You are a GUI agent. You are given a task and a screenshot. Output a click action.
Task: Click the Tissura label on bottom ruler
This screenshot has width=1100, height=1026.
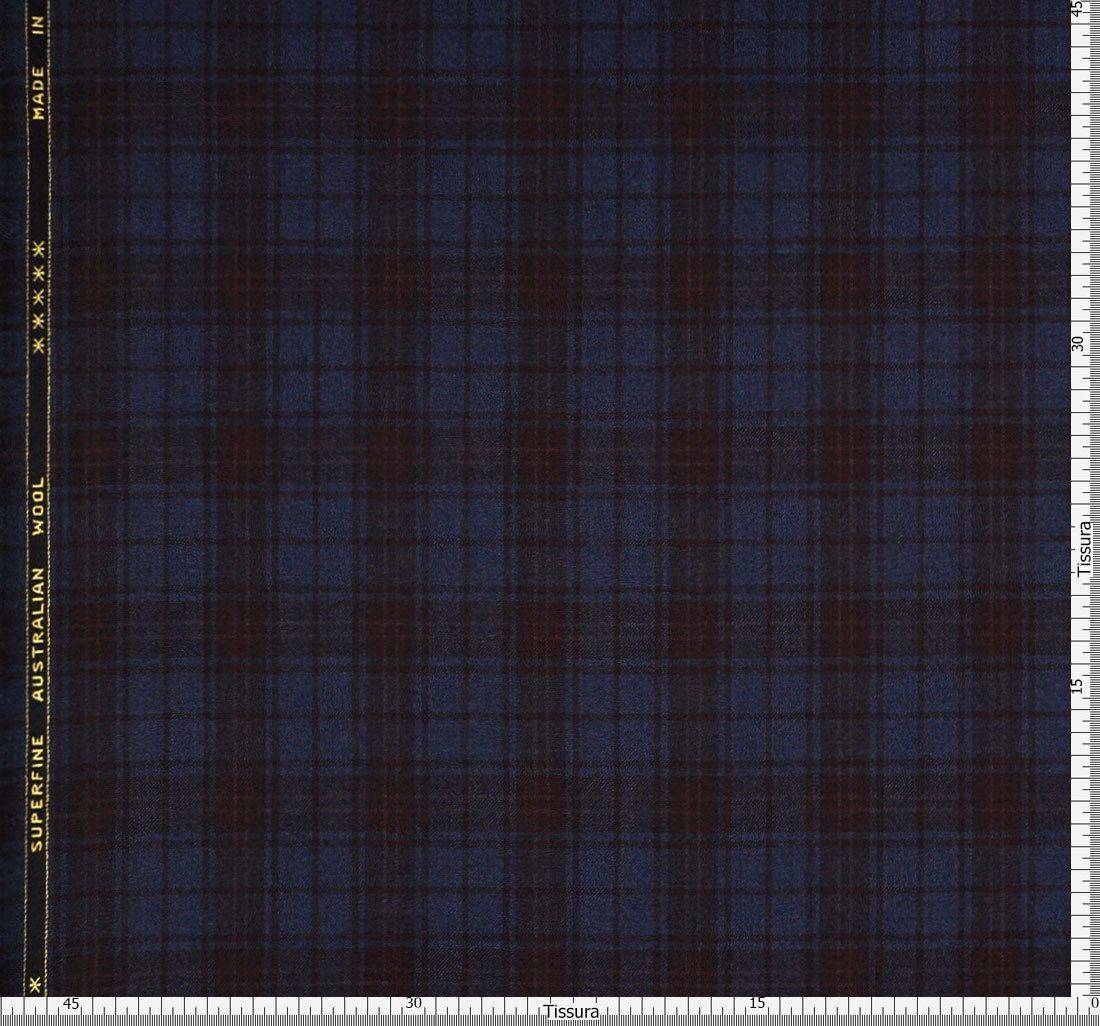pyautogui.click(x=571, y=1012)
